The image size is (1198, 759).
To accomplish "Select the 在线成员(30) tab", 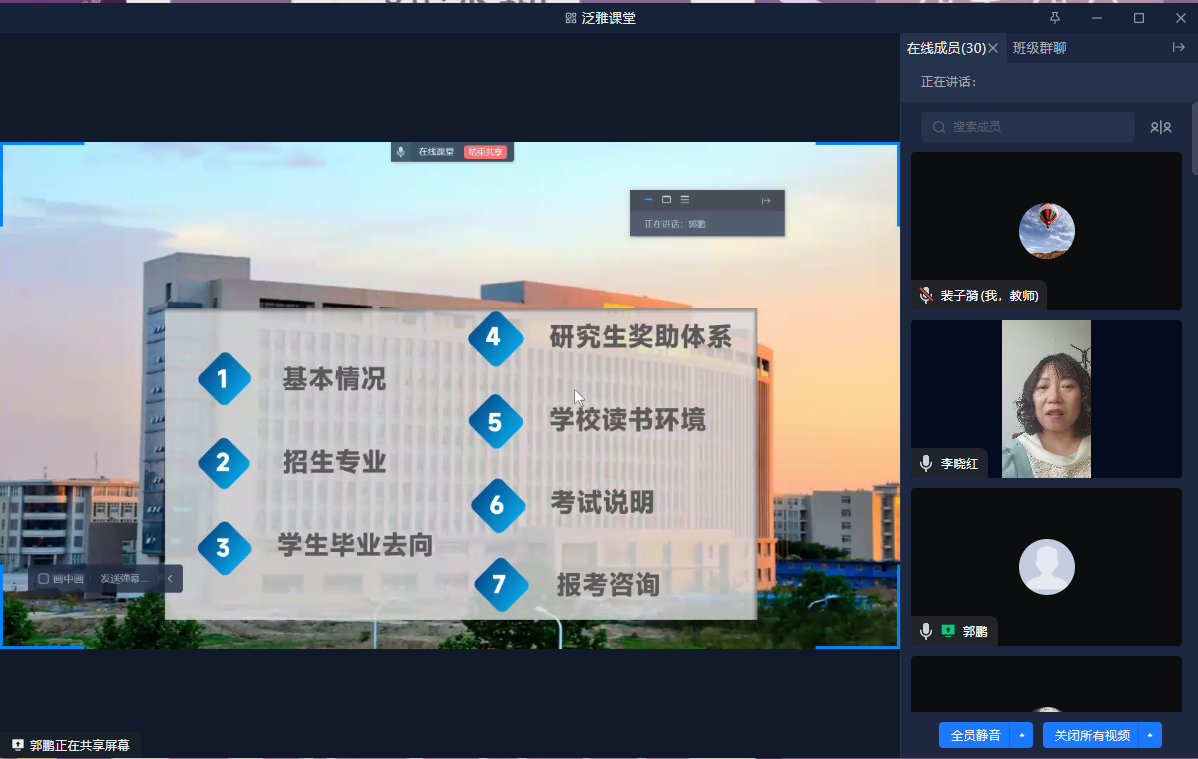I will point(945,48).
